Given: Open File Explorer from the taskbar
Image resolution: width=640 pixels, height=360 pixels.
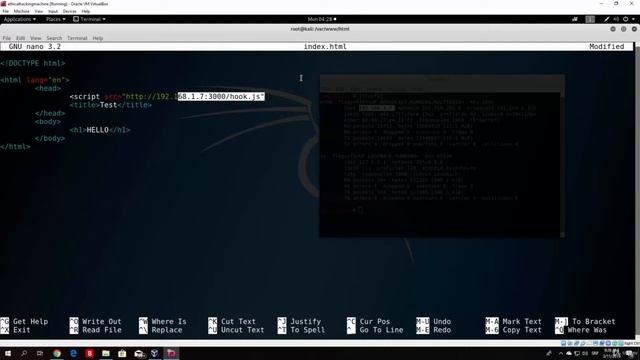Looking at the screenshot, I should 106,353.
